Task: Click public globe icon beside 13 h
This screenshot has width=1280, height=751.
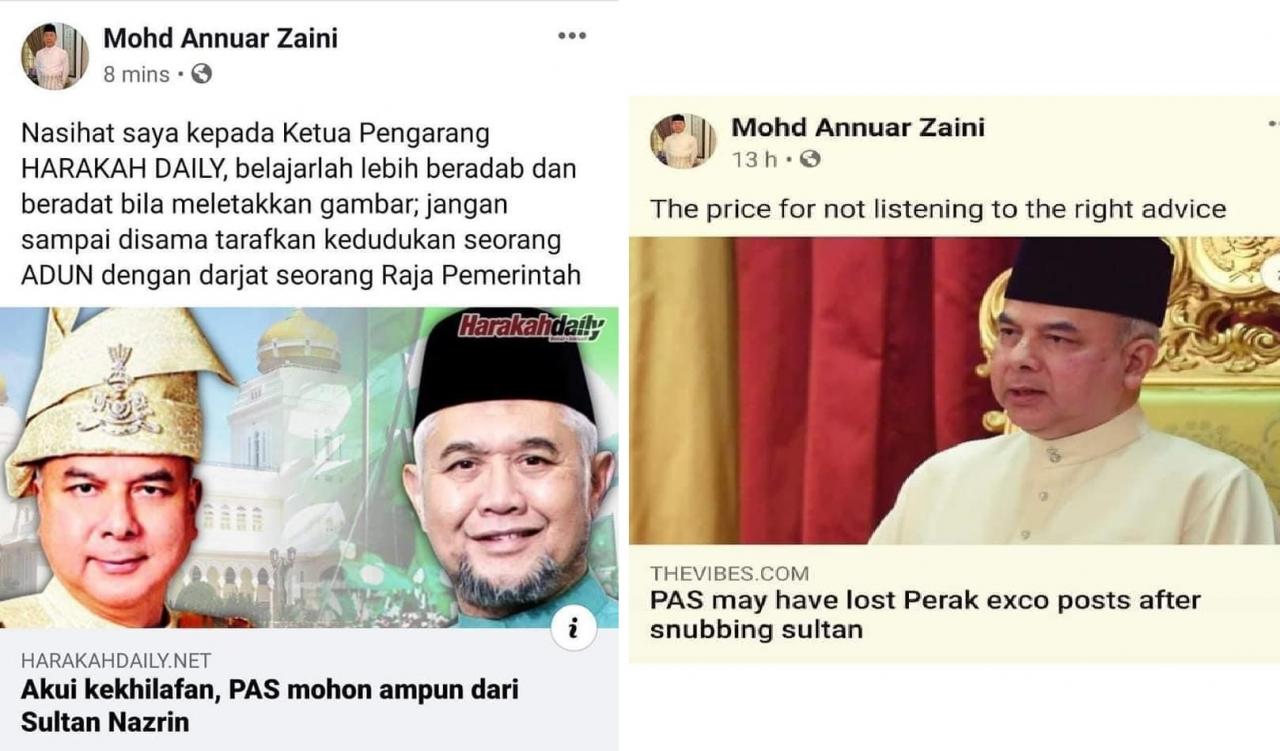Action: (x=810, y=159)
